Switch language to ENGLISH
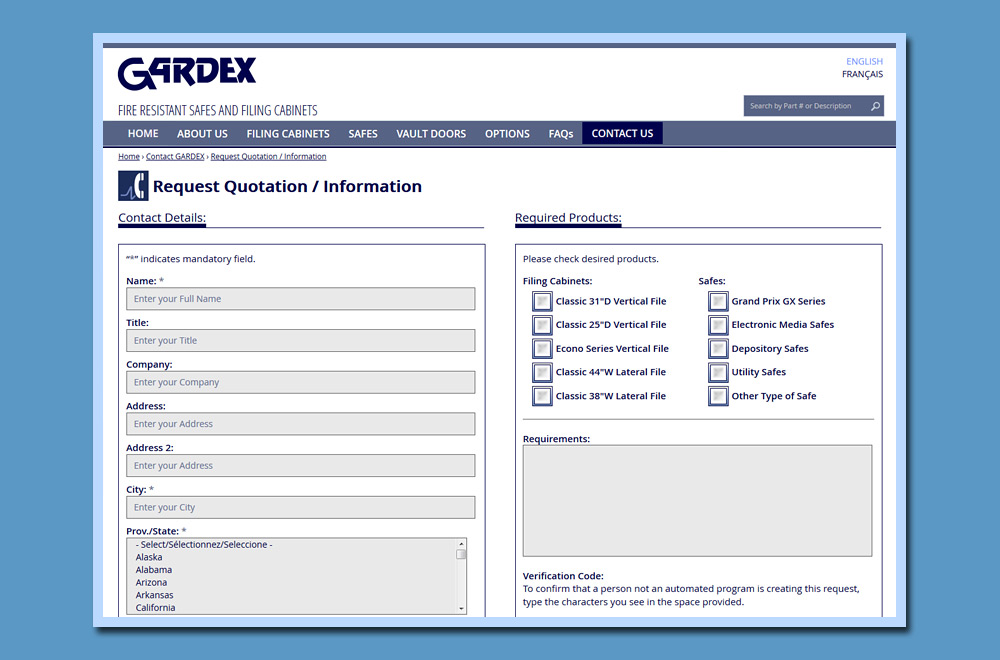The image size is (1000, 660). pyautogui.click(x=864, y=61)
